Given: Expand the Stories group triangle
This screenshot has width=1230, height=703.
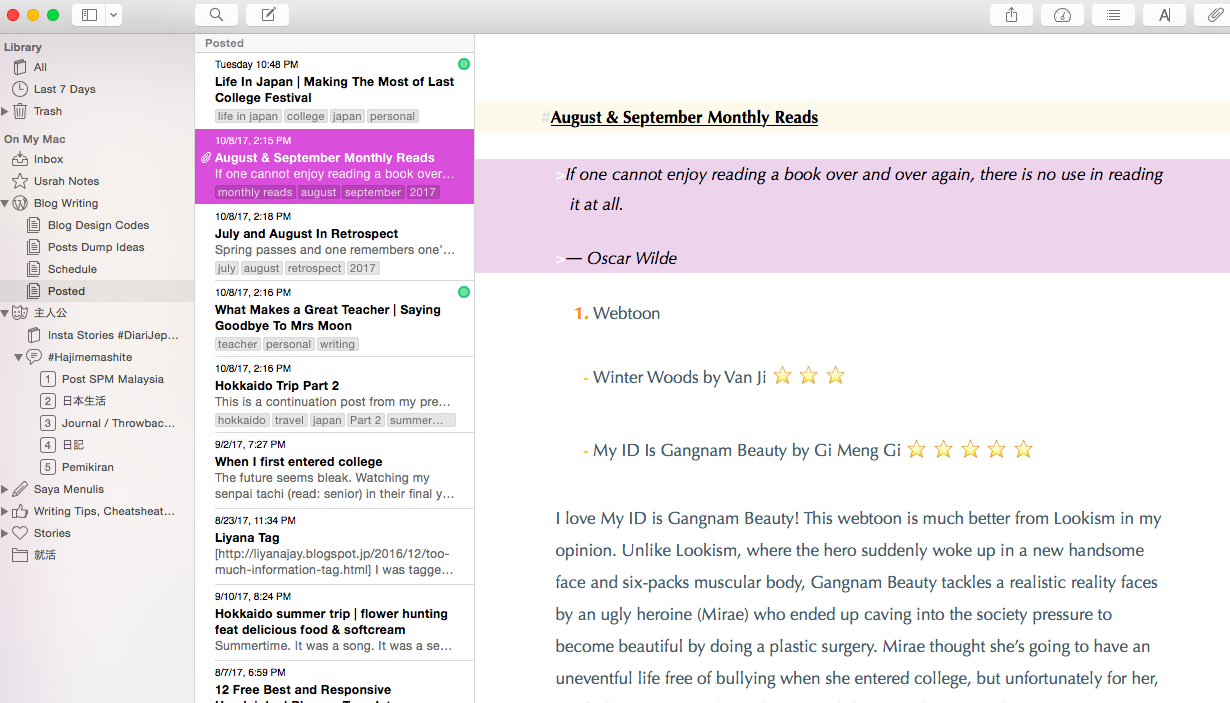Looking at the screenshot, I should pyautogui.click(x=5, y=533).
